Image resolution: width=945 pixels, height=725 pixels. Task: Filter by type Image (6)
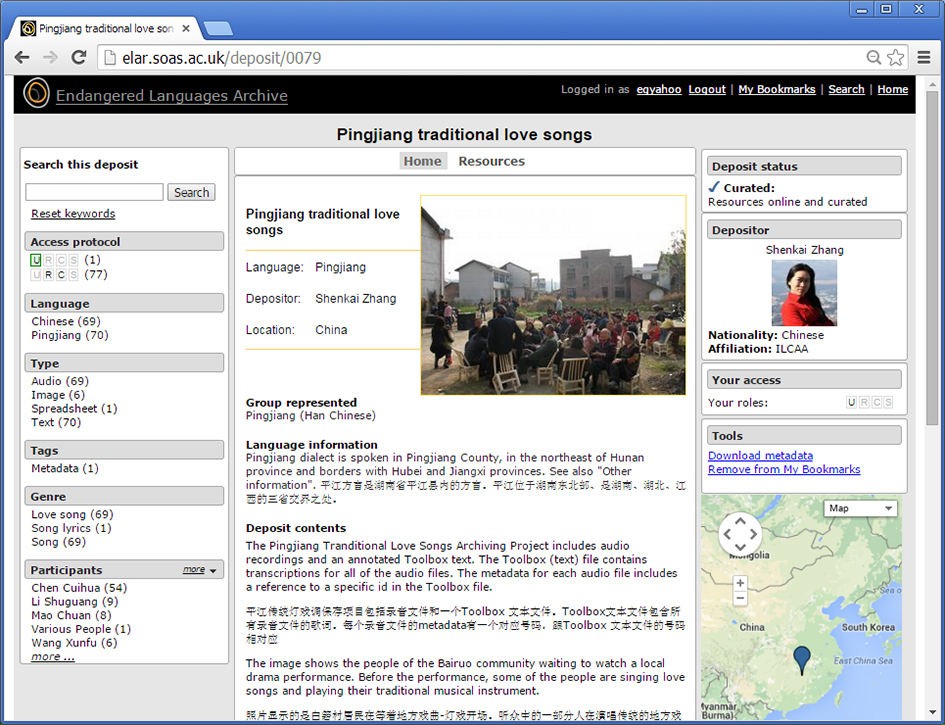pyautogui.click(x=58, y=395)
